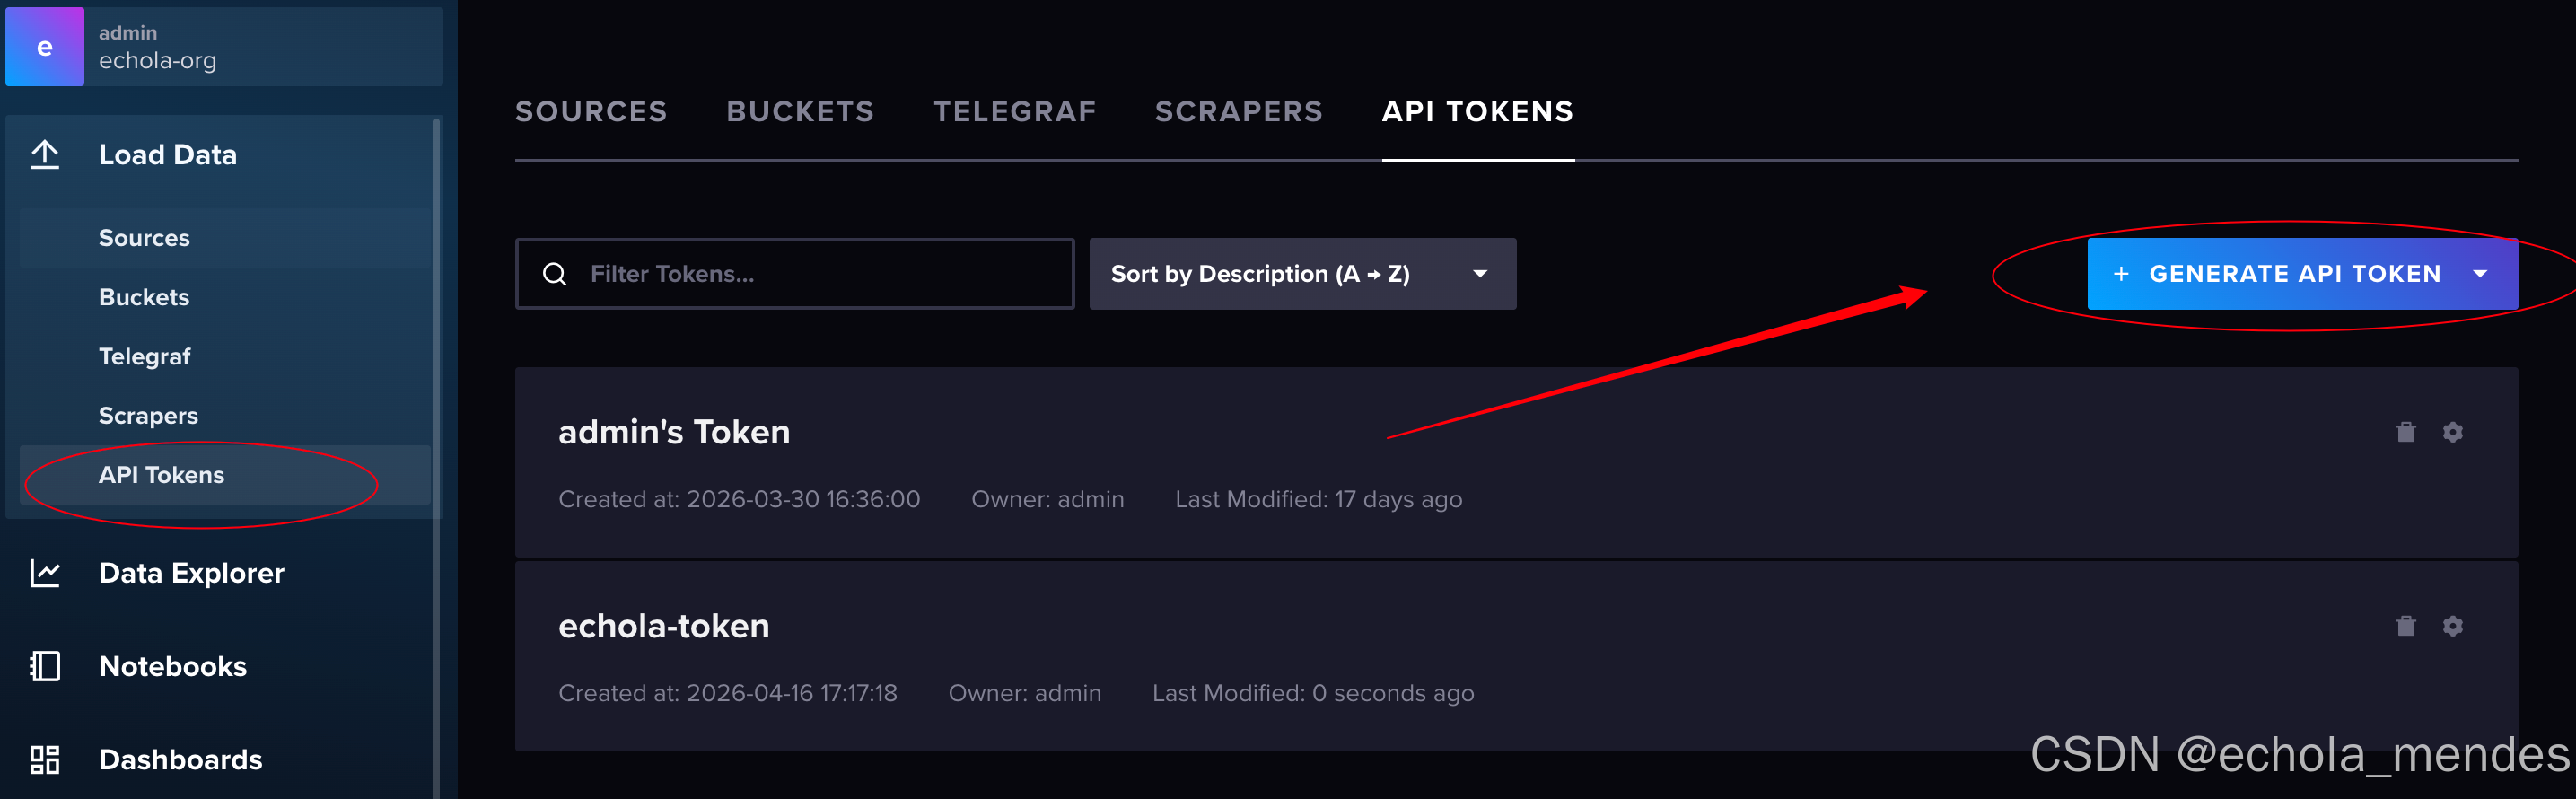Delete admin's Token via trash icon
The width and height of the screenshot is (2576, 799).
click(x=2406, y=432)
